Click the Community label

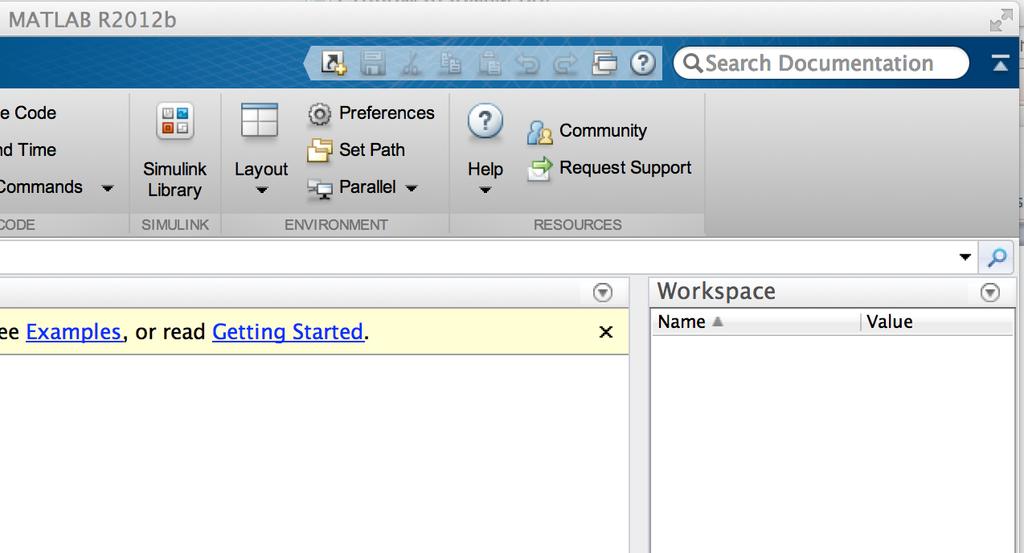point(603,131)
